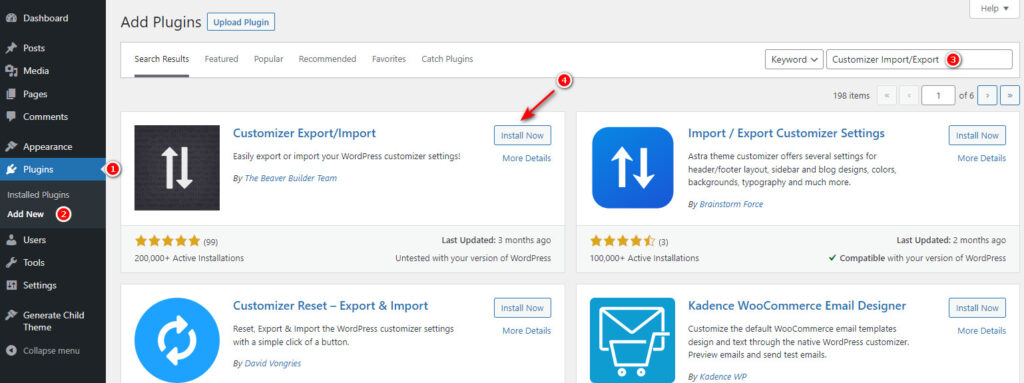Click the Posts pushpin icon
Viewport: 1024px width, 383px height.
pos(10,48)
